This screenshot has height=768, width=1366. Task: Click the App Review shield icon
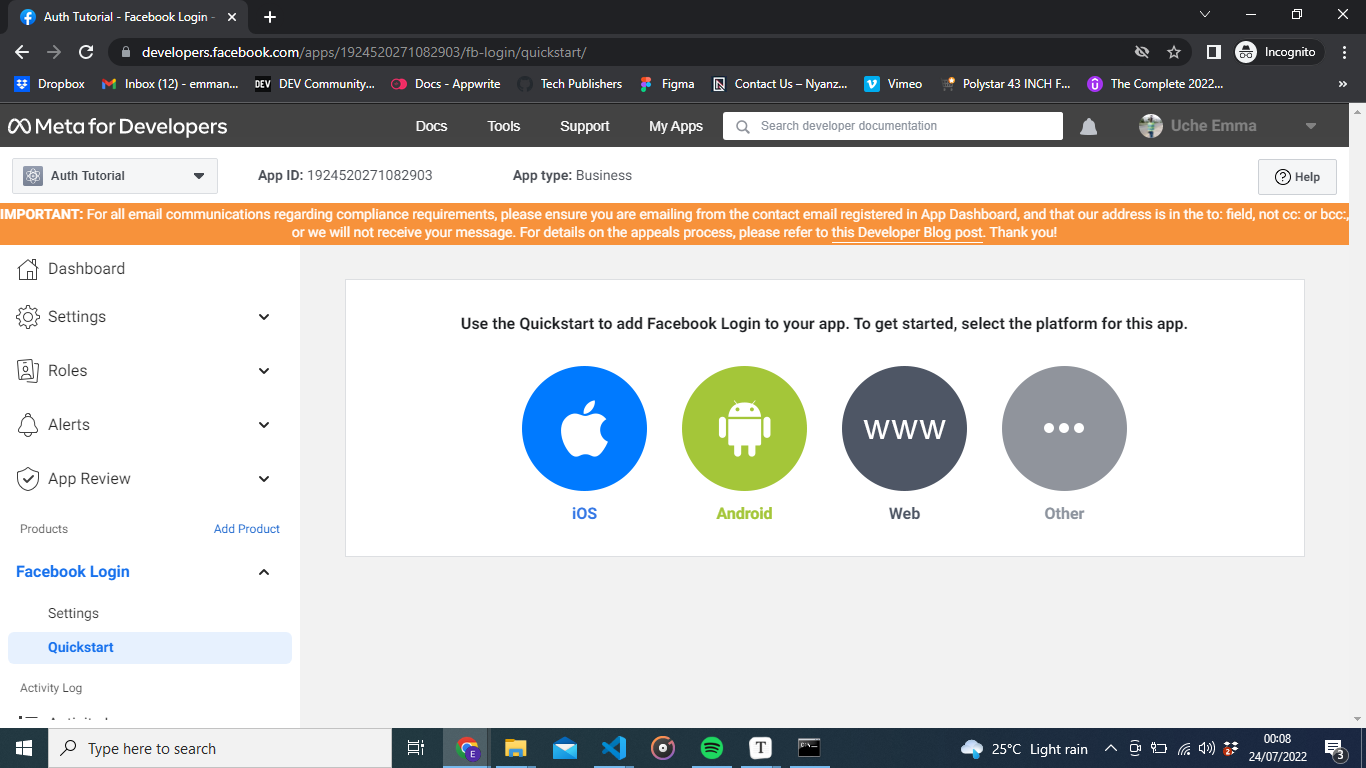(x=28, y=478)
